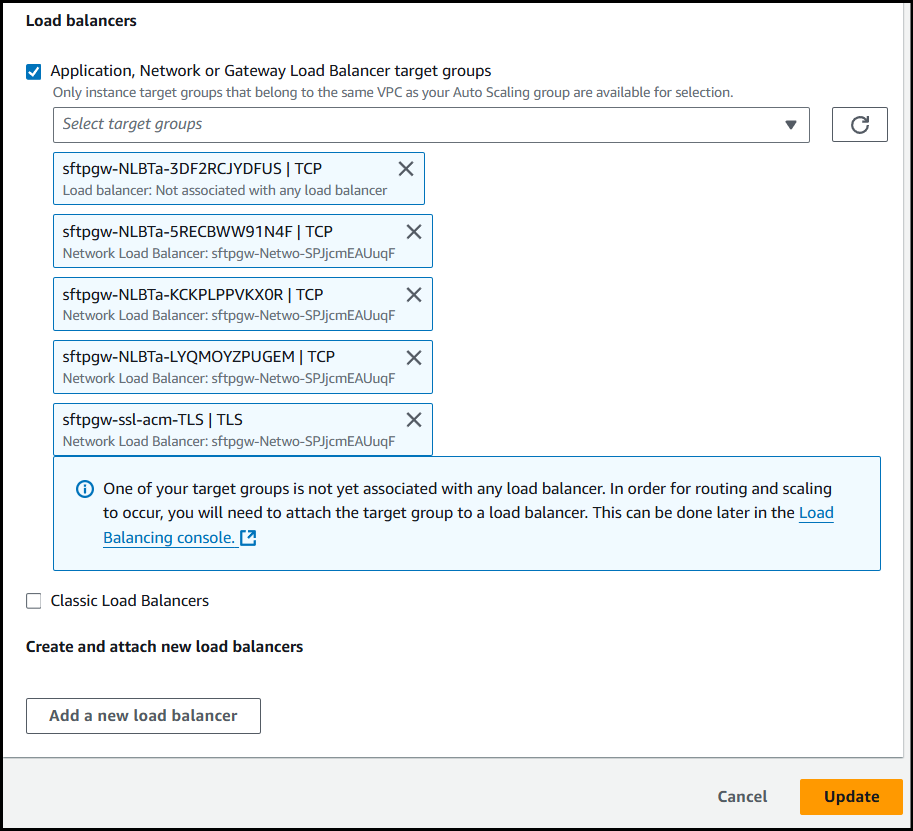Click the refresh target groups icon
This screenshot has width=913, height=831.
coord(859,125)
